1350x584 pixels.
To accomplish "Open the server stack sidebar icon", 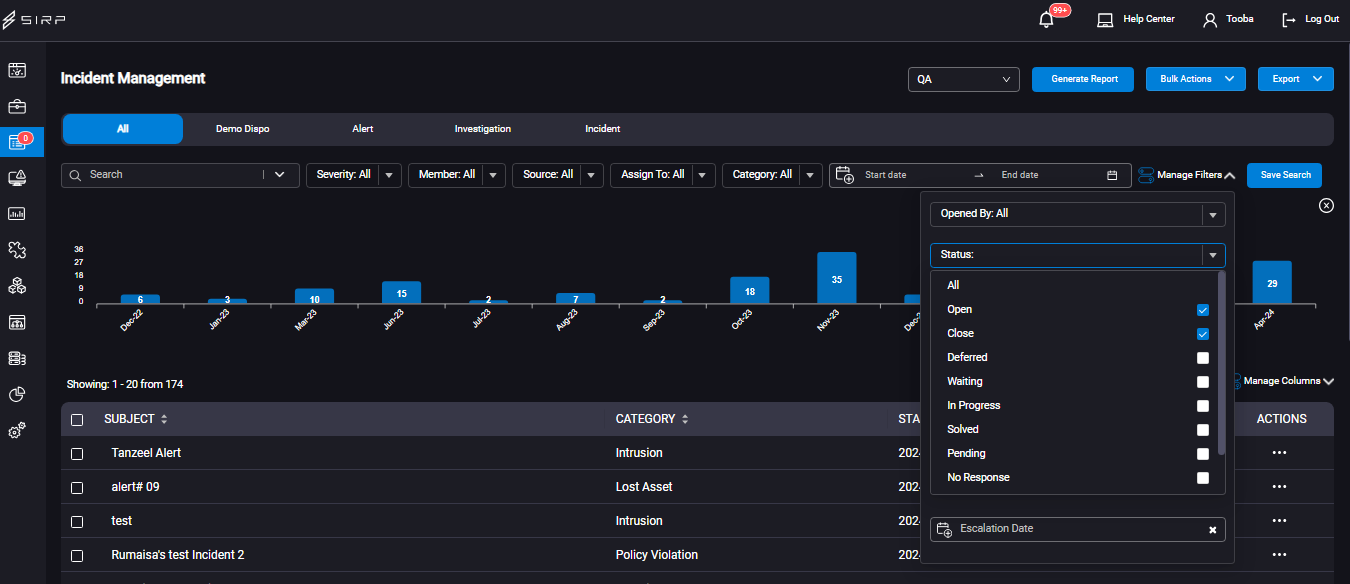I will [x=17, y=358].
